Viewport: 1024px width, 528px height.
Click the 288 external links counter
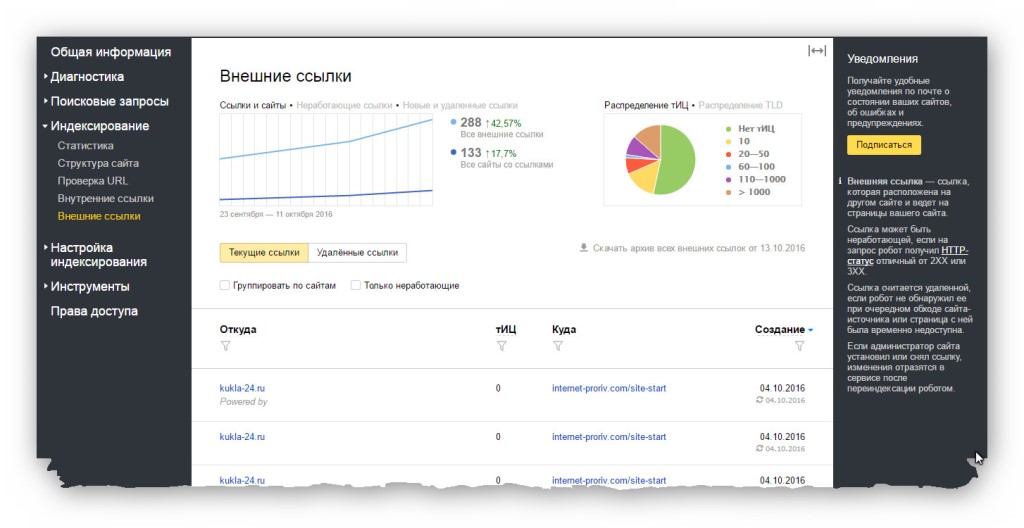471,122
